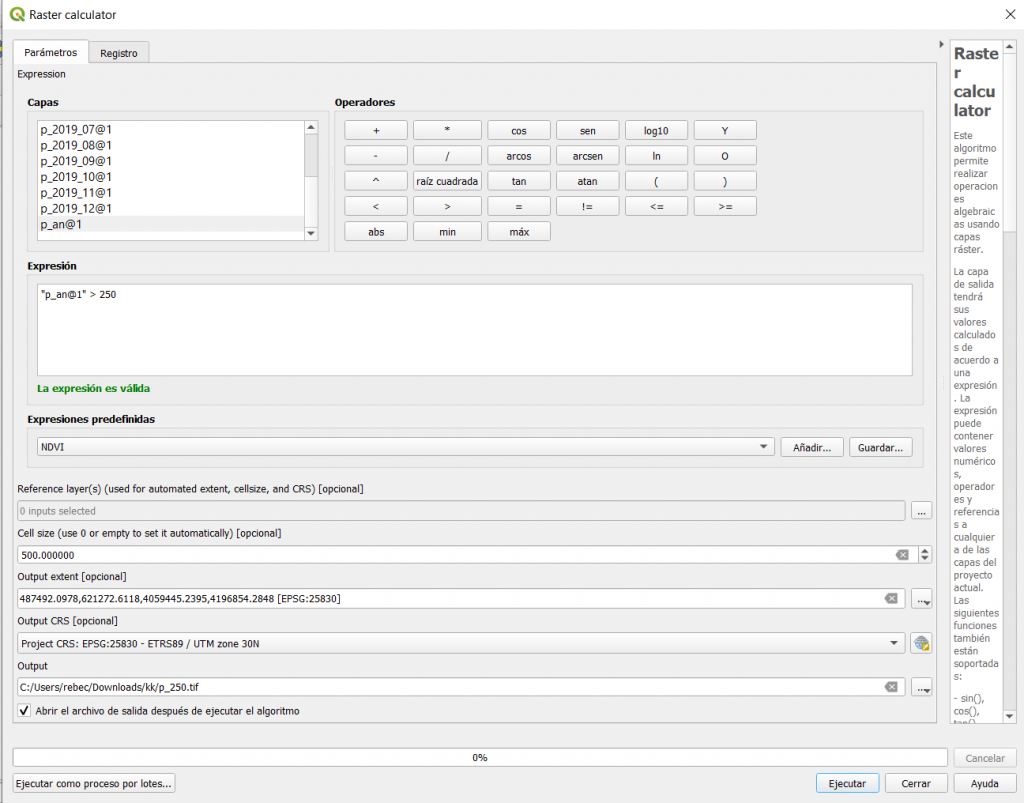
Task: Clear the Output file path text
Action: point(890,687)
